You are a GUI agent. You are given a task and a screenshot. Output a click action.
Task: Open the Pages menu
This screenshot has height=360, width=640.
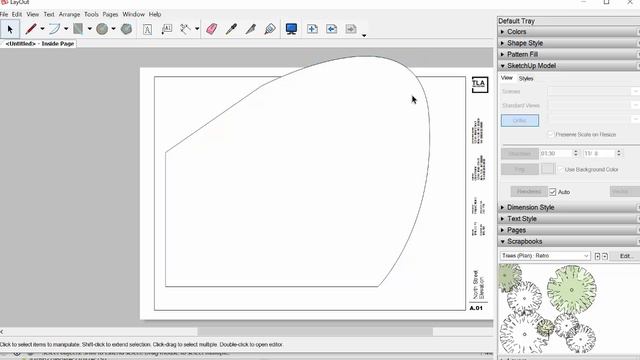click(x=110, y=14)
